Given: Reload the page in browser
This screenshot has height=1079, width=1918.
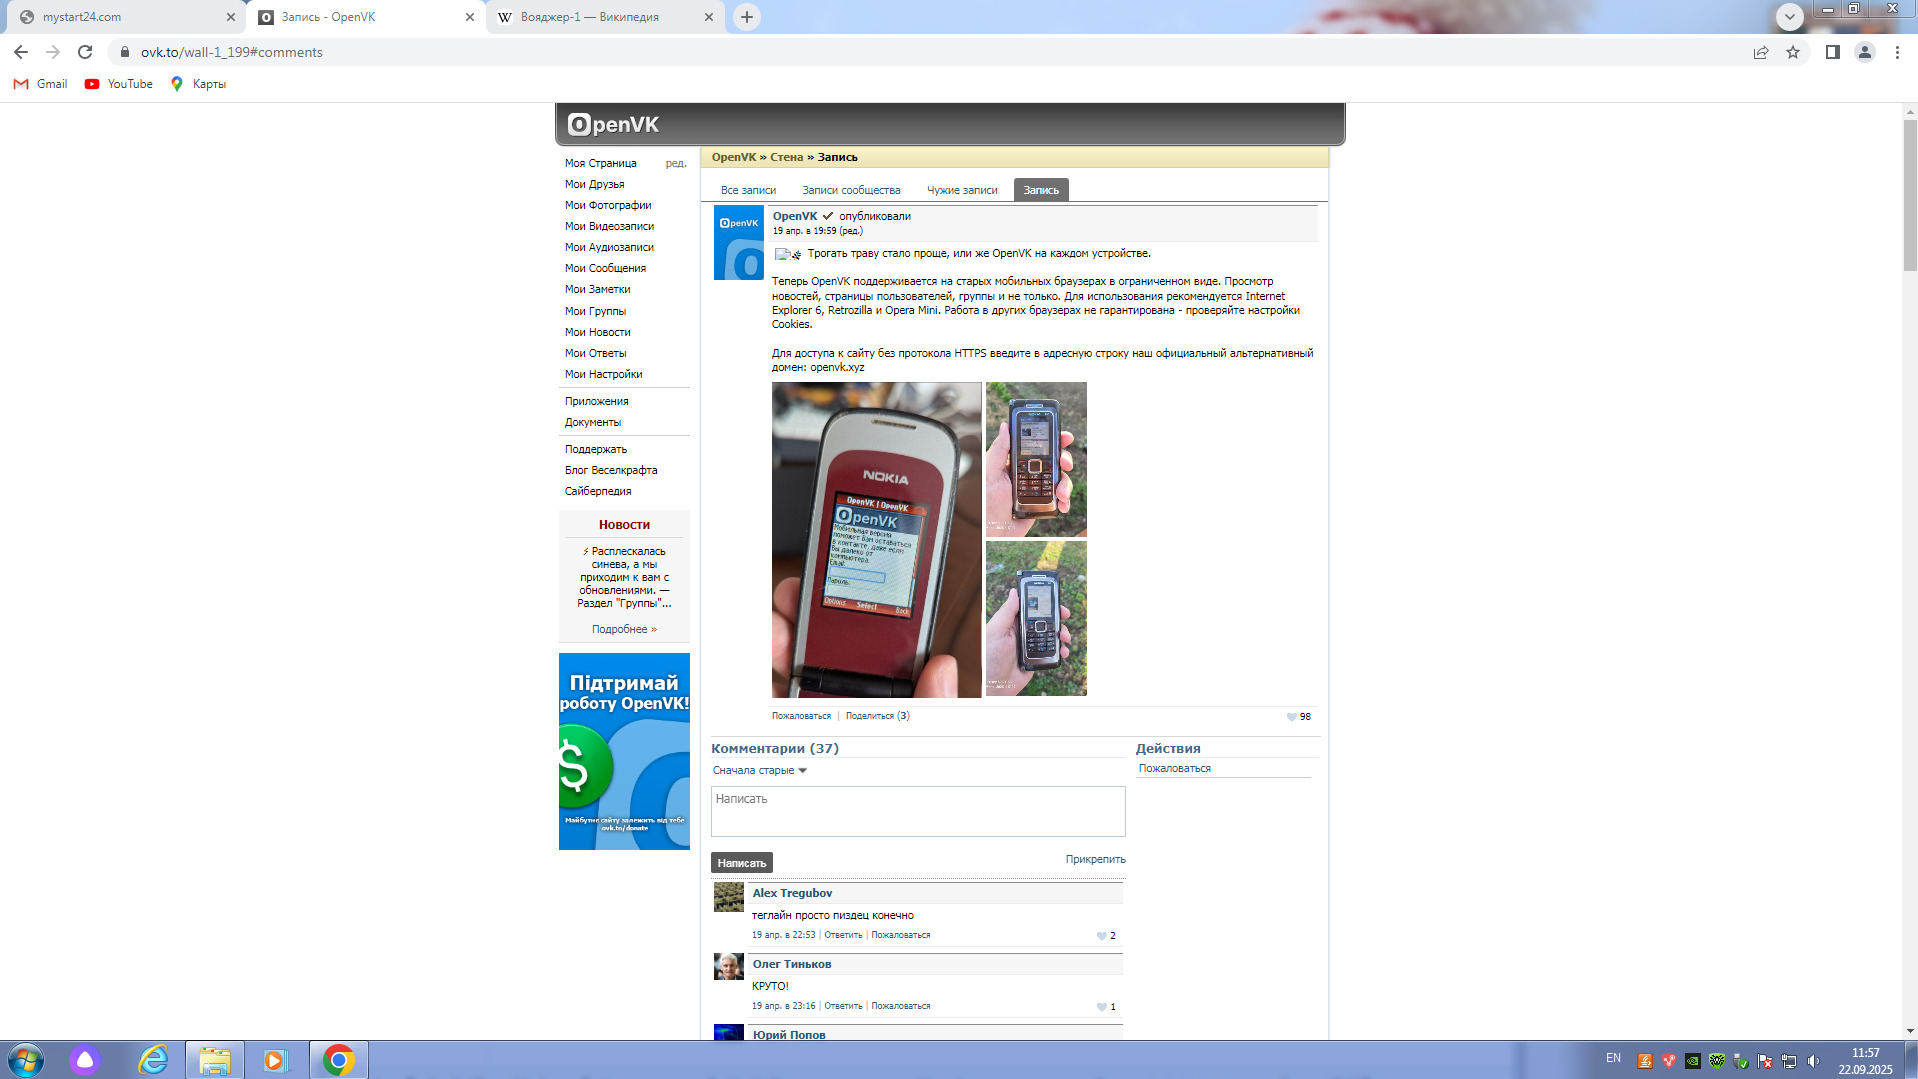Looking at the screenshot, I should coord(85,52).
